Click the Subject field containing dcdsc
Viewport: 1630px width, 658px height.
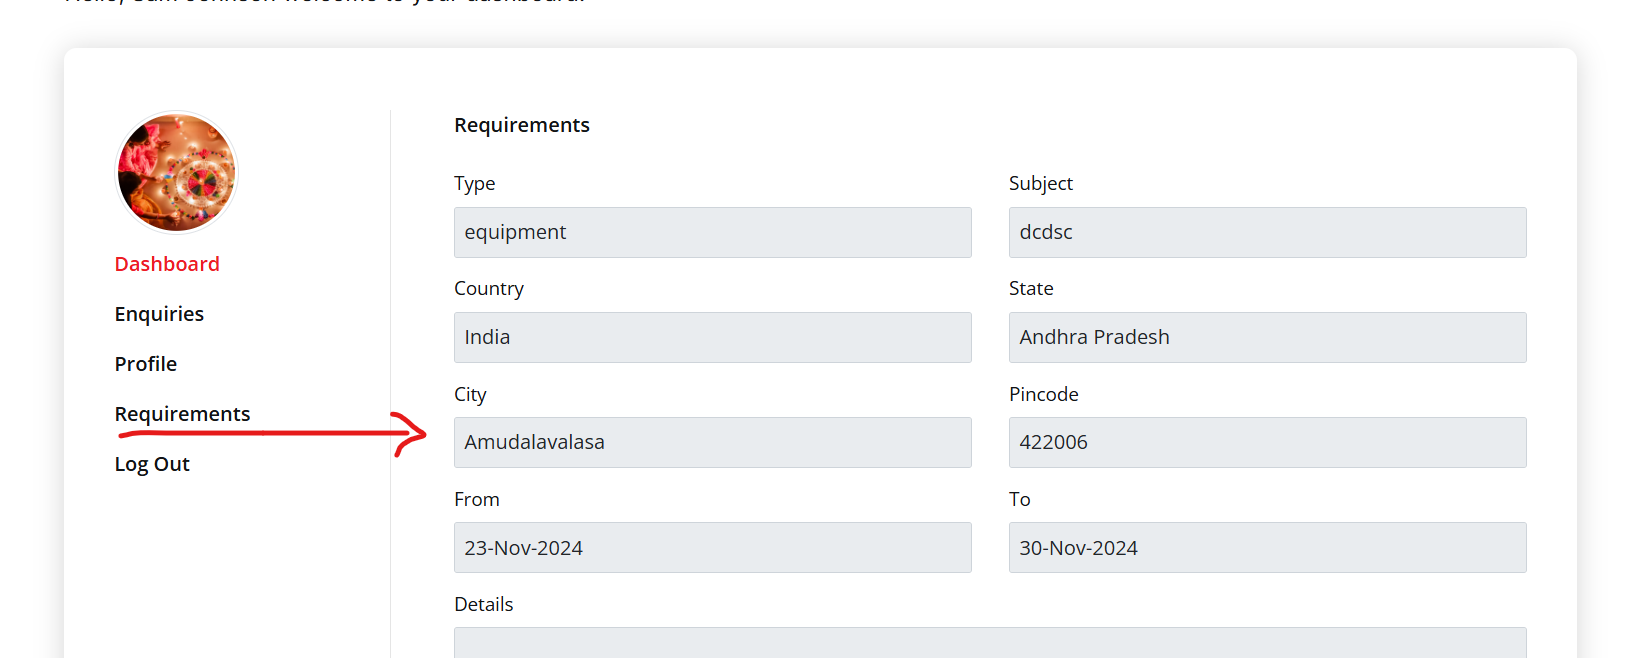(1267, 232)
